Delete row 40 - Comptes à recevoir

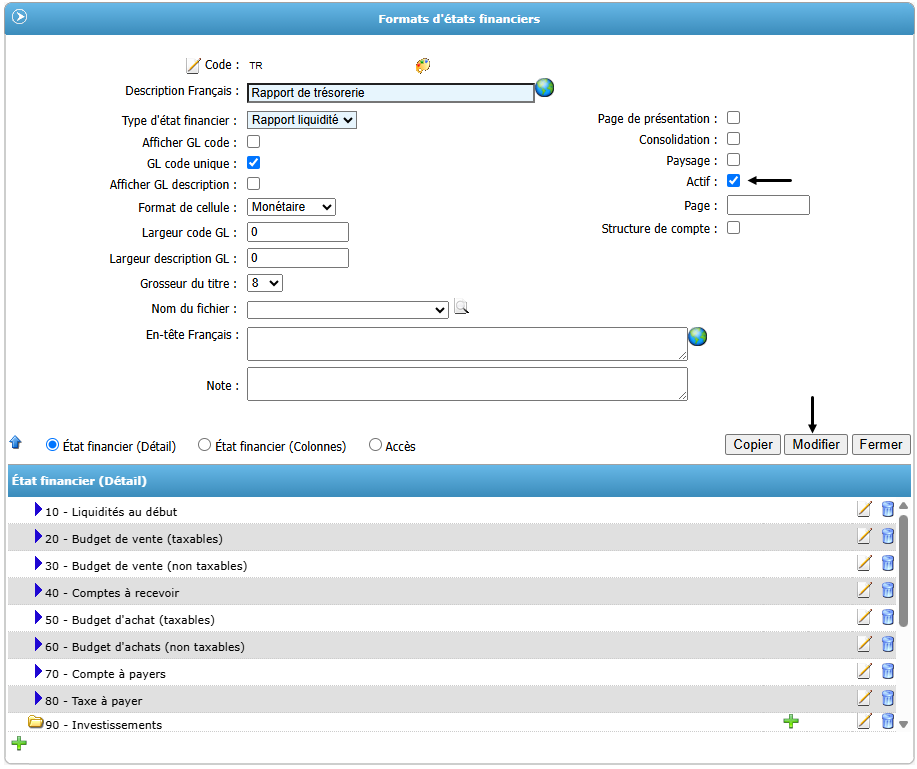[x=888, y=590]
